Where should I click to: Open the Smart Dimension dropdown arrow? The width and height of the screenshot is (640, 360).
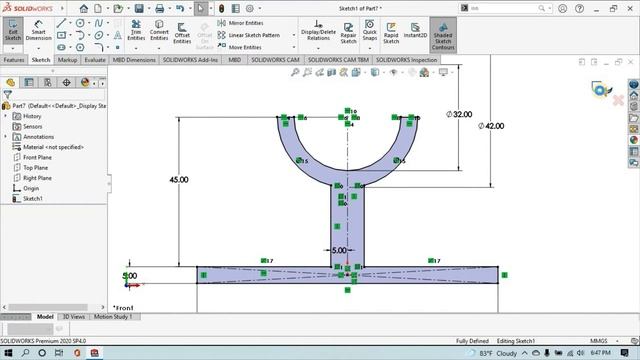(x=38, y=49)
